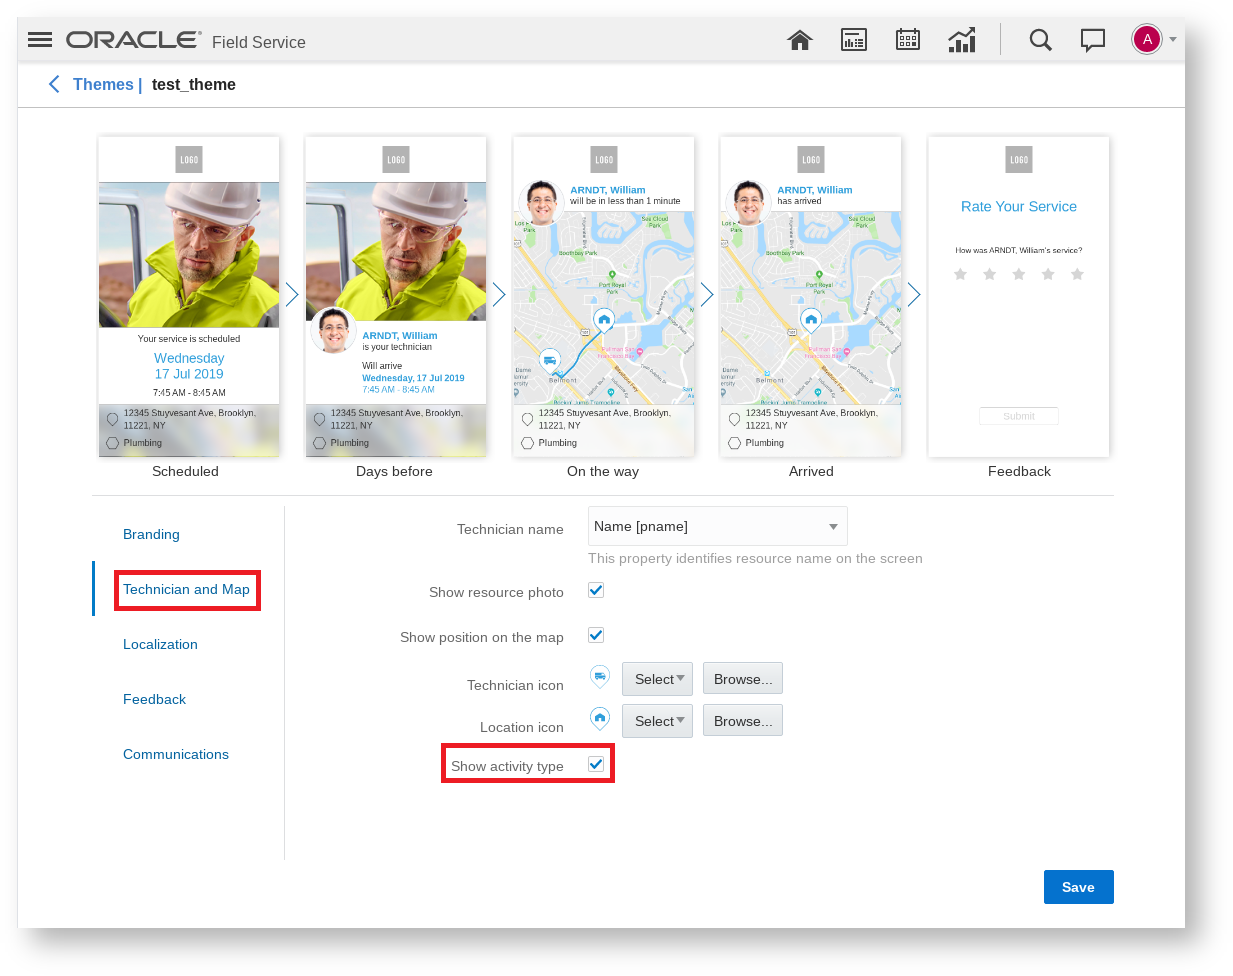Click the first rating star in Feedback
The image size is (1233, 976).
[x=961, y=274]
